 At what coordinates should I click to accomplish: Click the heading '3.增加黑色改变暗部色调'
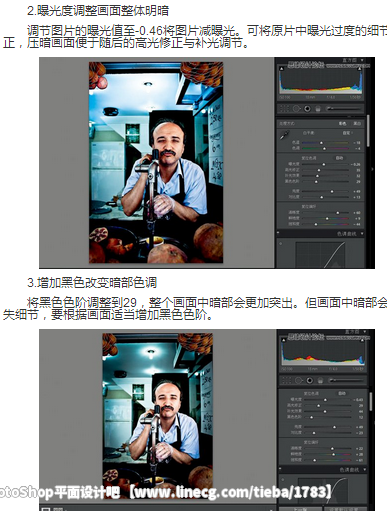click(92, 283)
